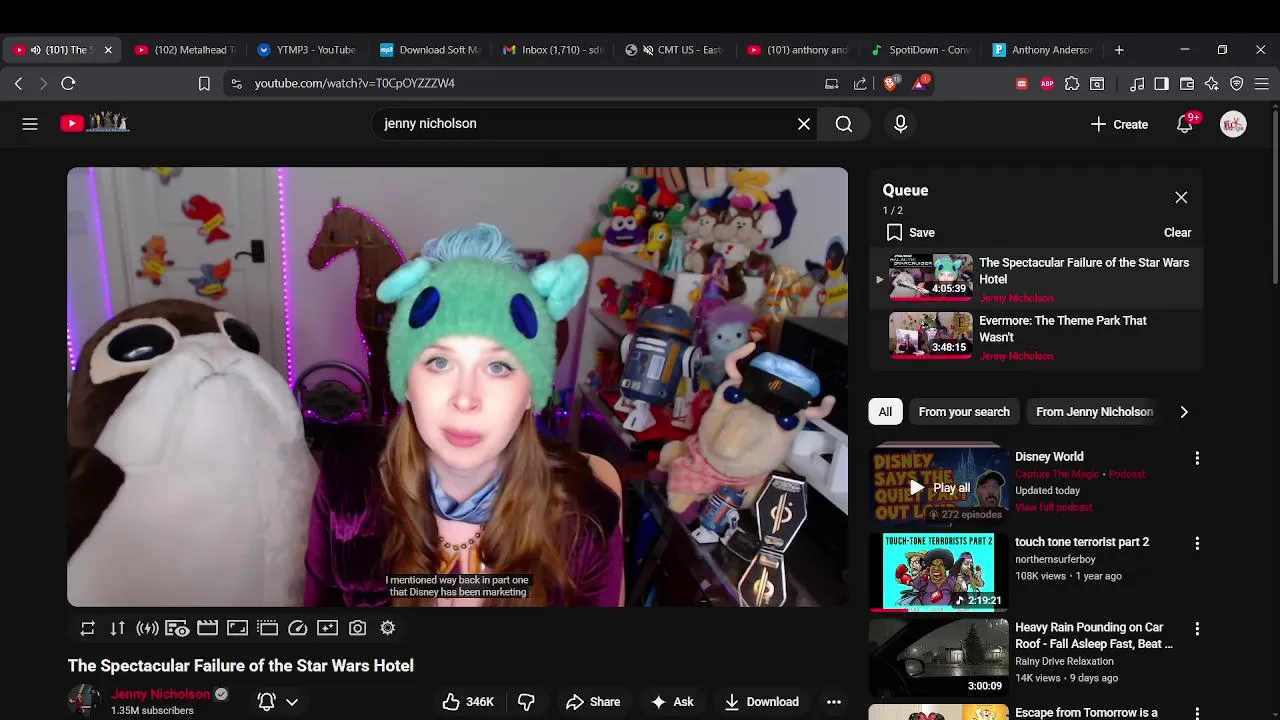Reload the current page

click(x=68, y=84)
